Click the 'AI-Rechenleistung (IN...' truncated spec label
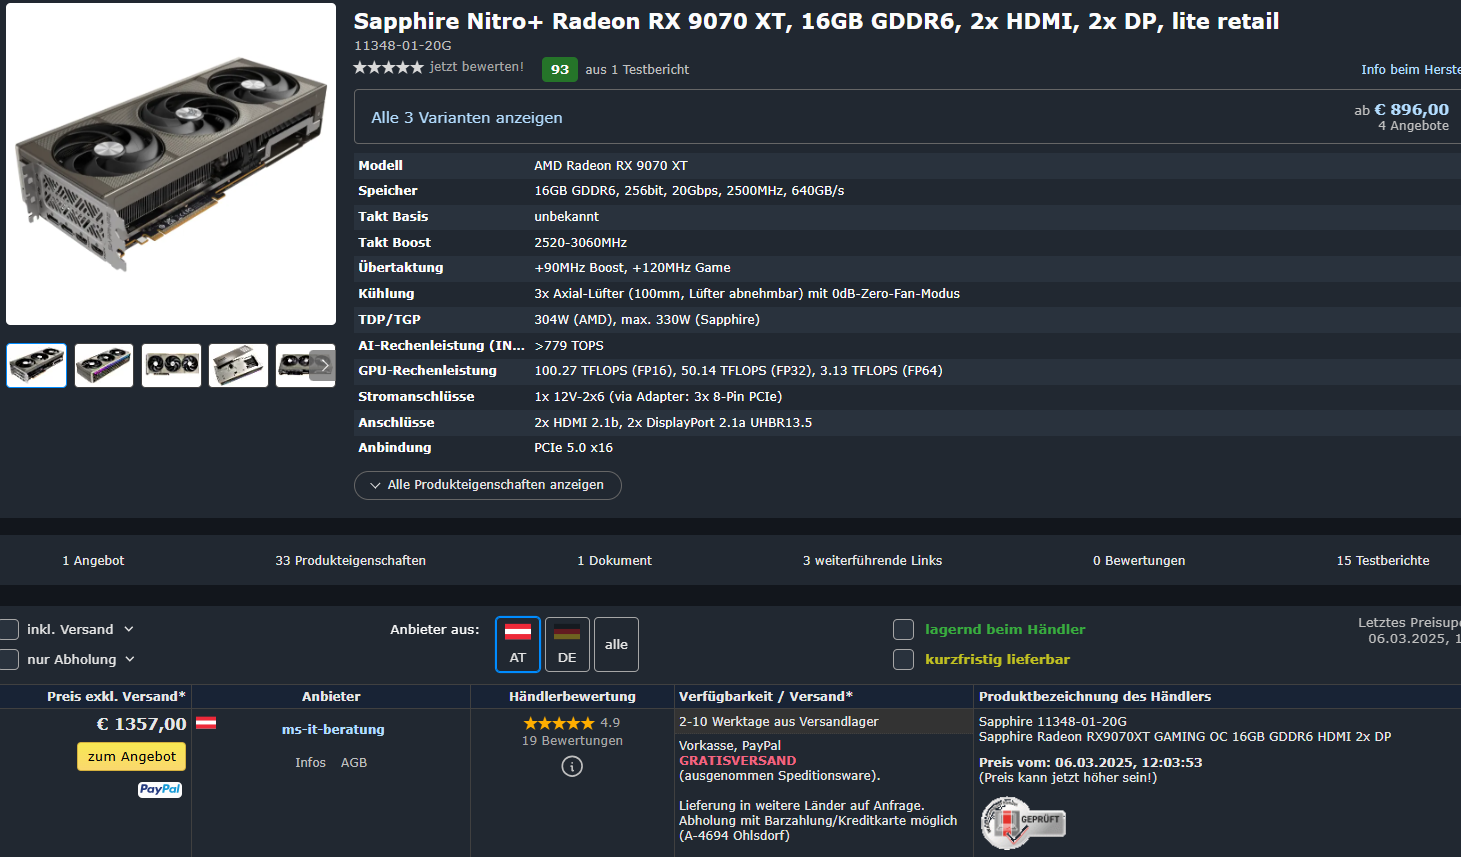Image resolution: width=1461 pixels, height=857 pixels. 441,346
